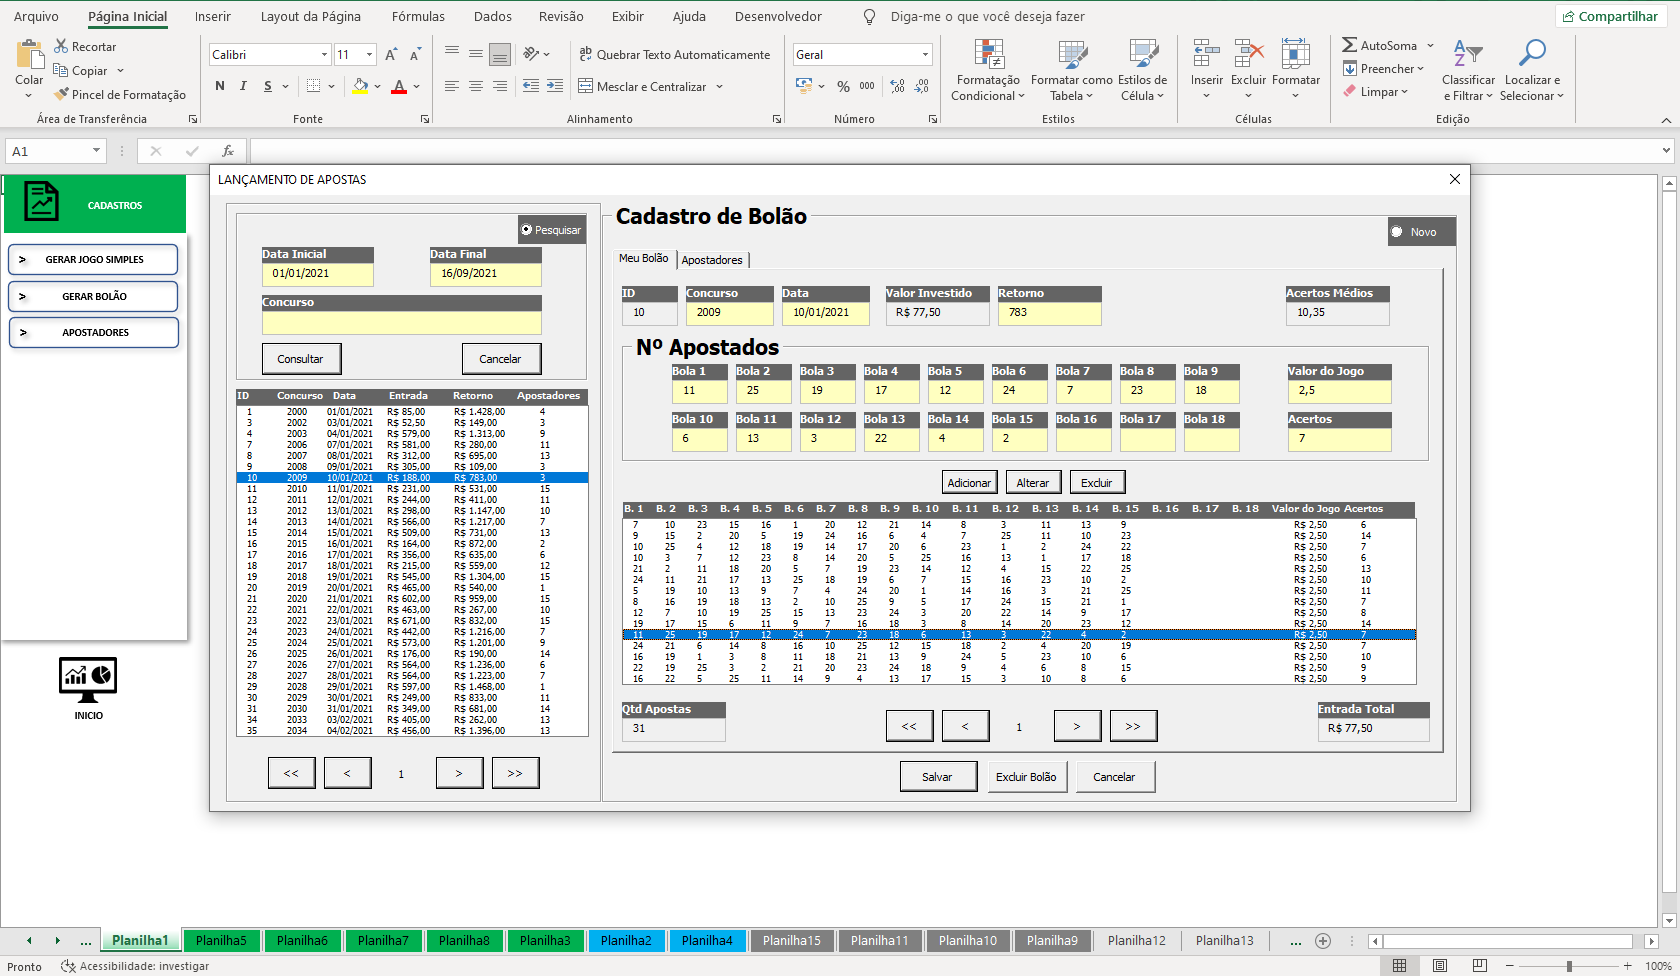Expand the Name Box dropdown arrow

[x=96, y=151]
